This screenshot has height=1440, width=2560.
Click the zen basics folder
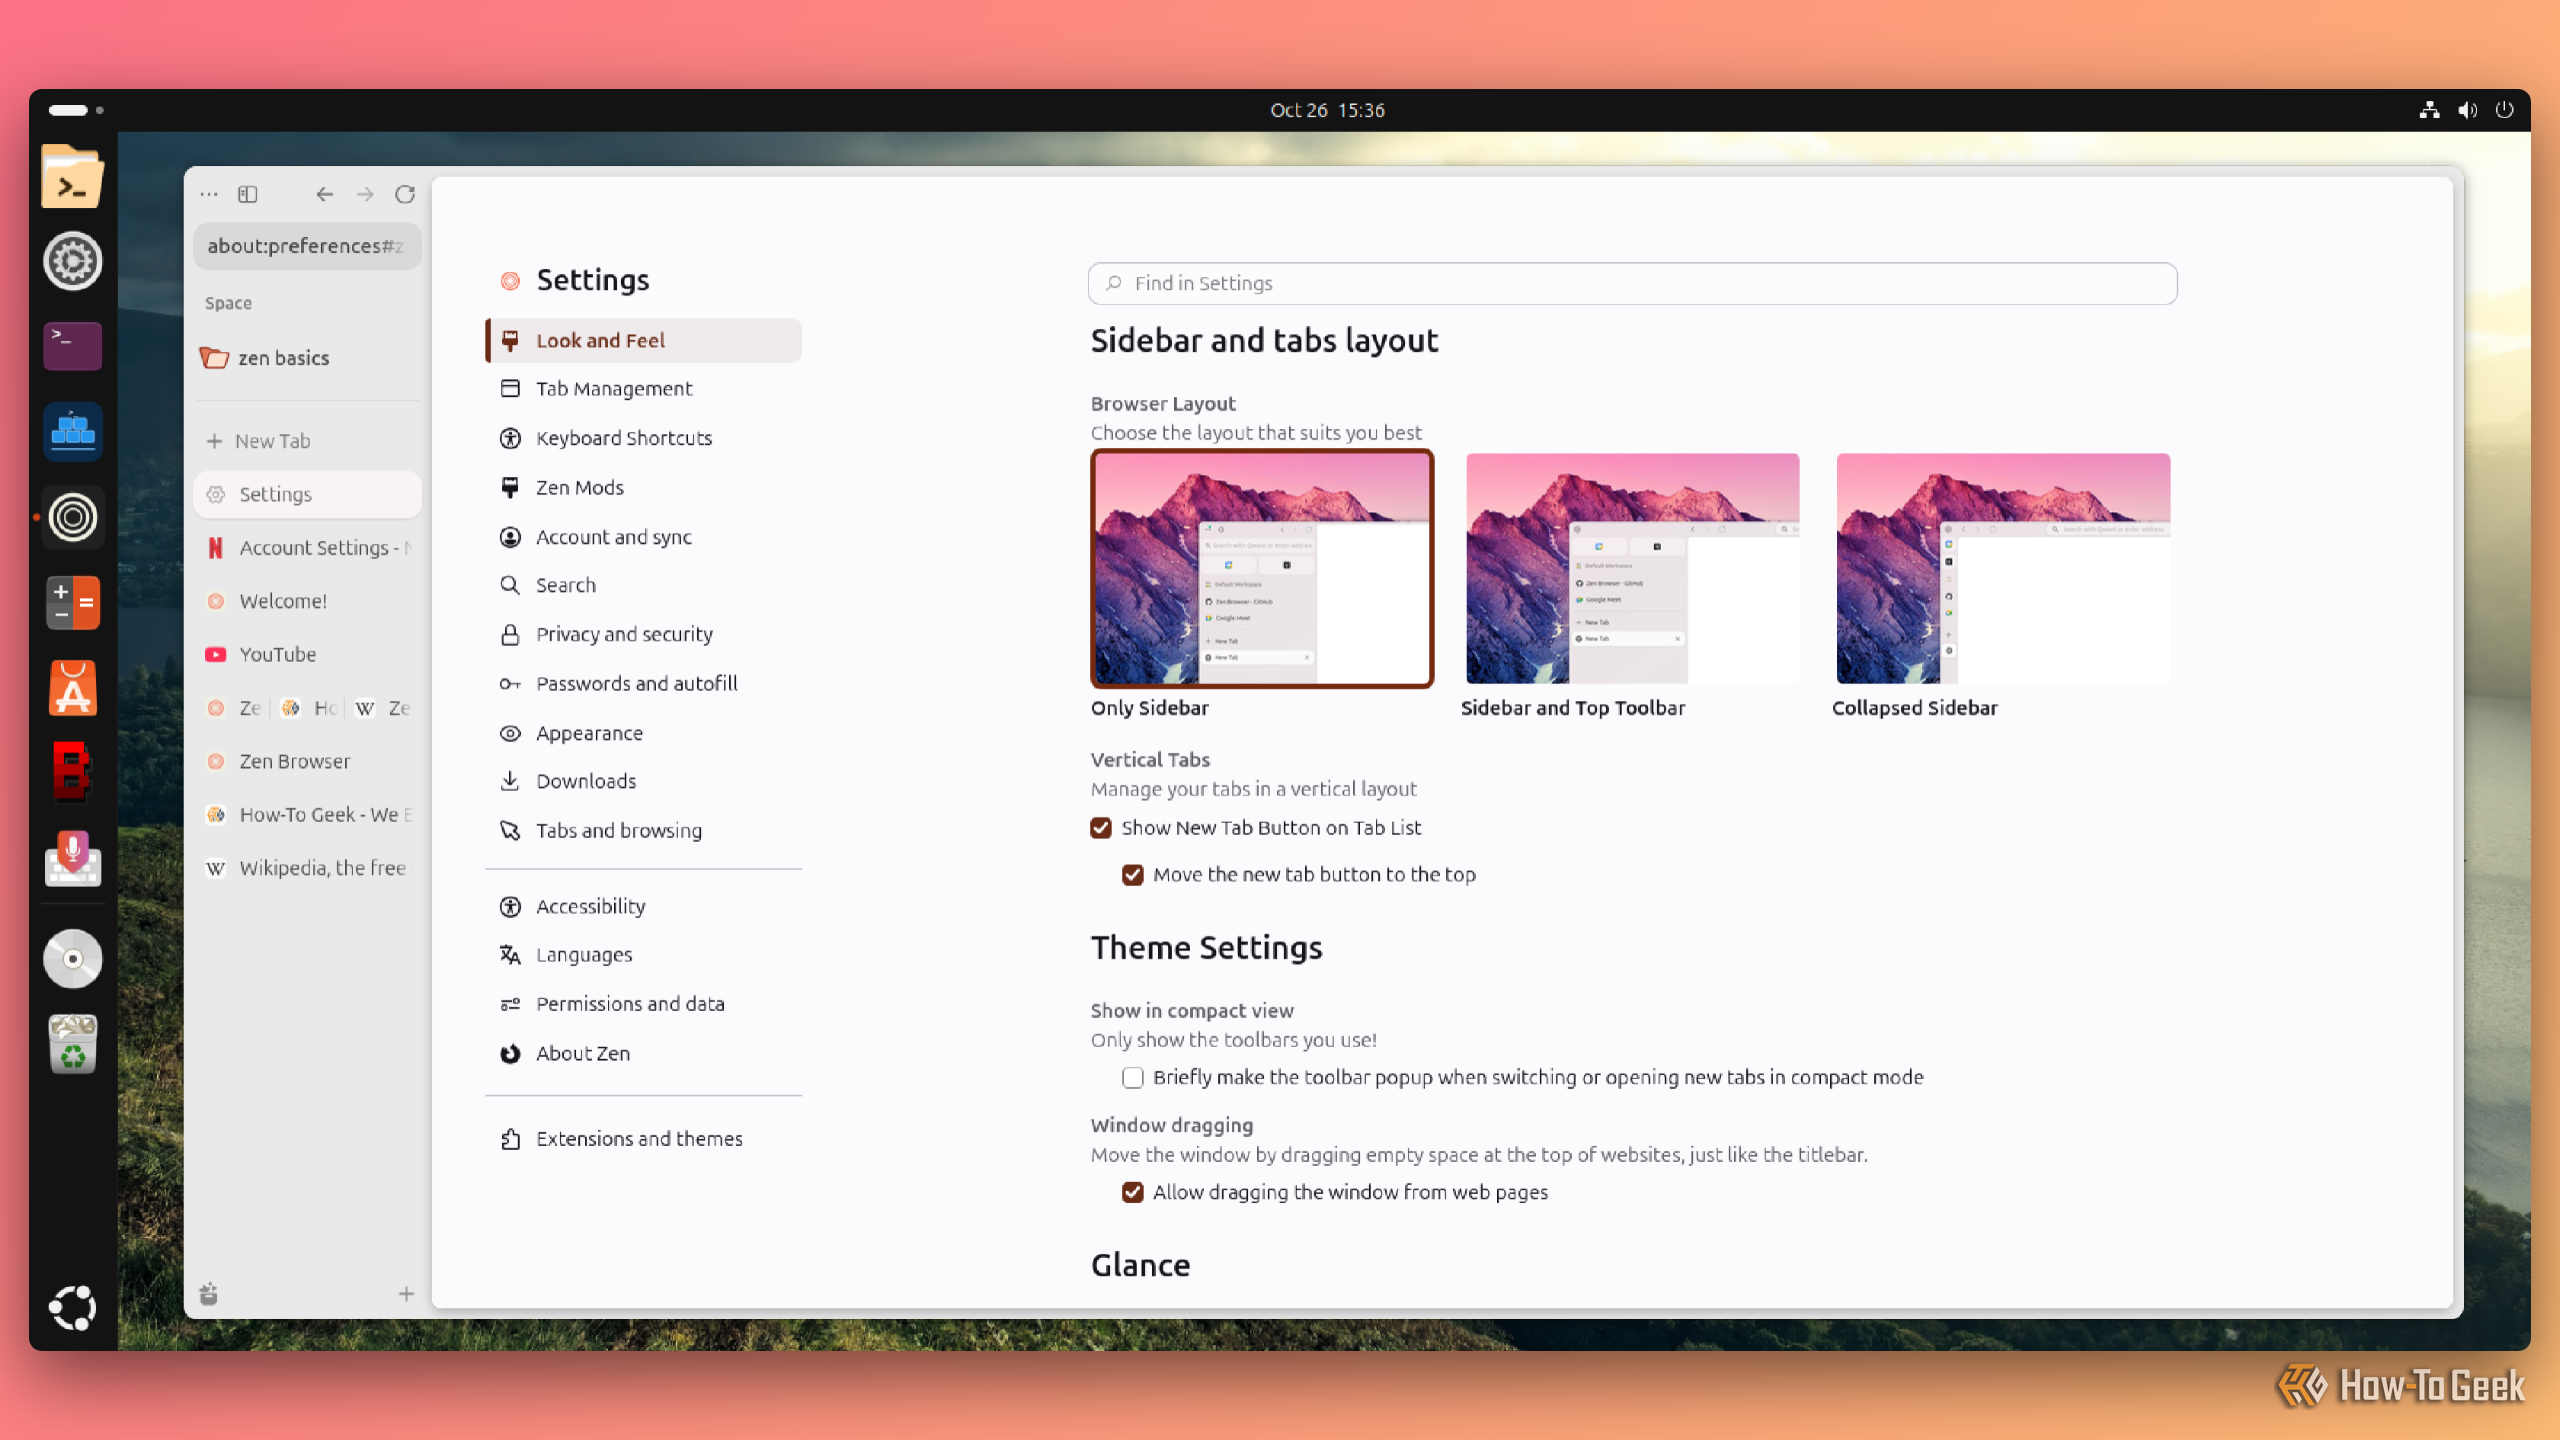click(x=308, y=358)
